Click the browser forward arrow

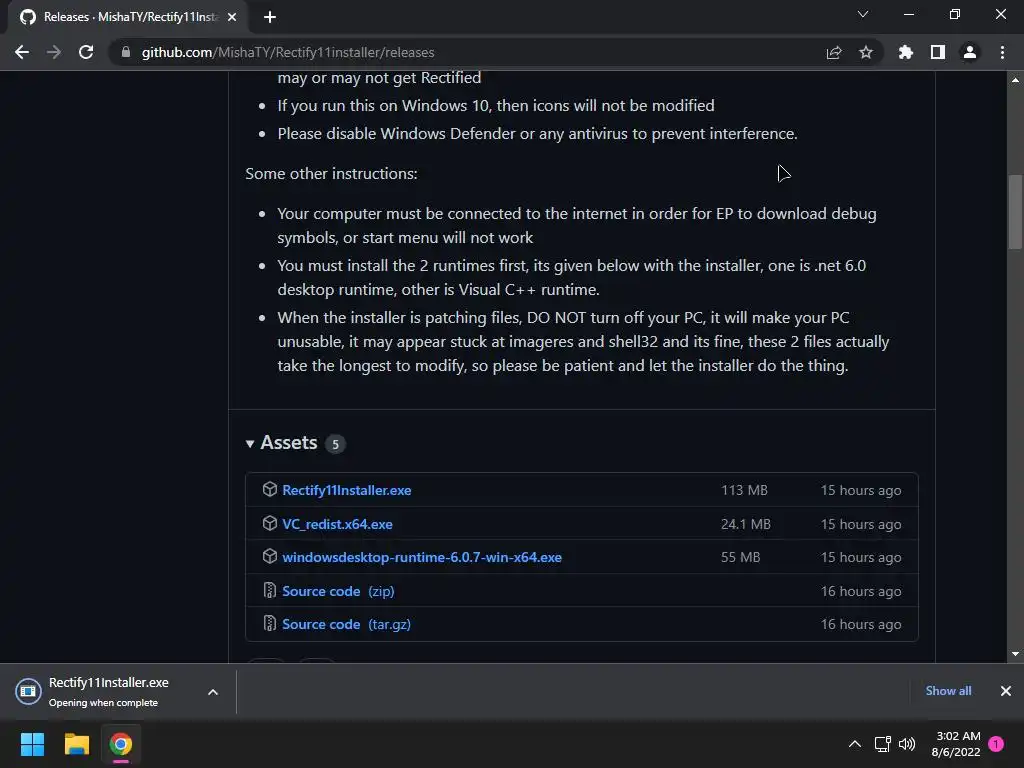pyautogui.click(x=54, y=52)
